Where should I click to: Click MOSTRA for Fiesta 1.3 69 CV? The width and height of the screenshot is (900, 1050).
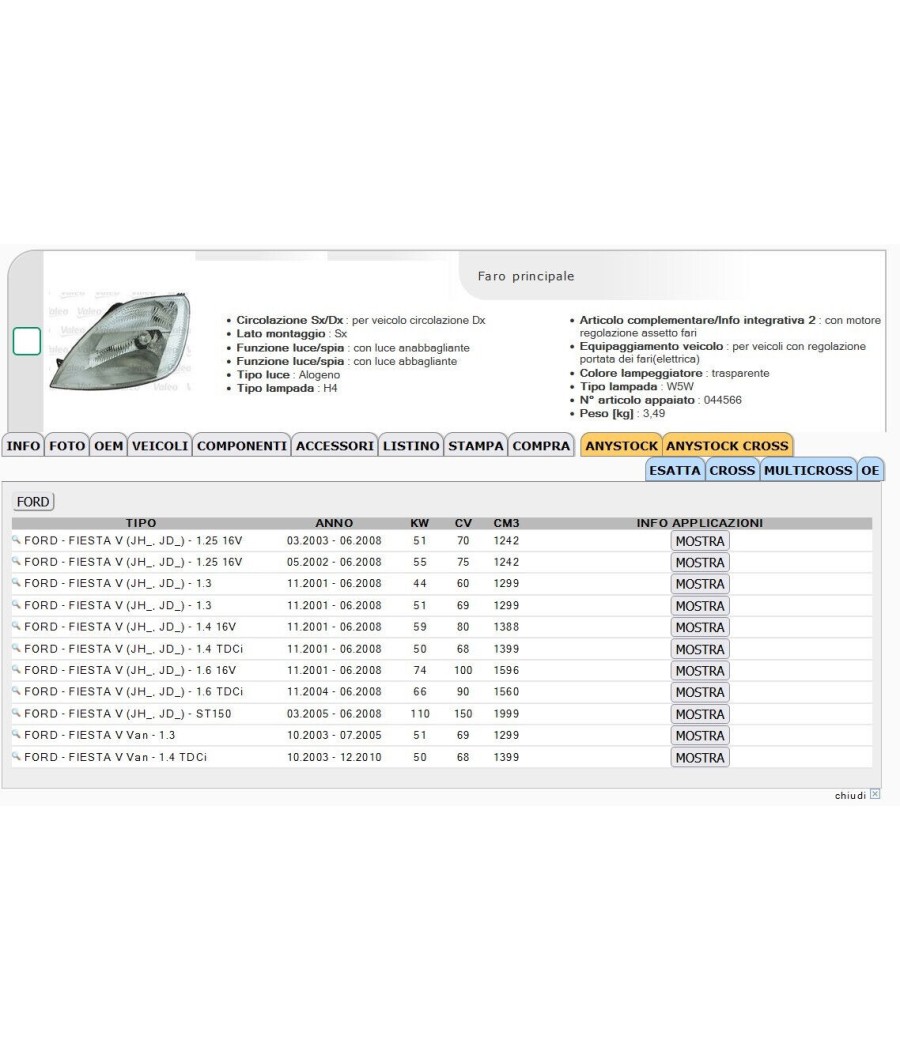point(700,606)
